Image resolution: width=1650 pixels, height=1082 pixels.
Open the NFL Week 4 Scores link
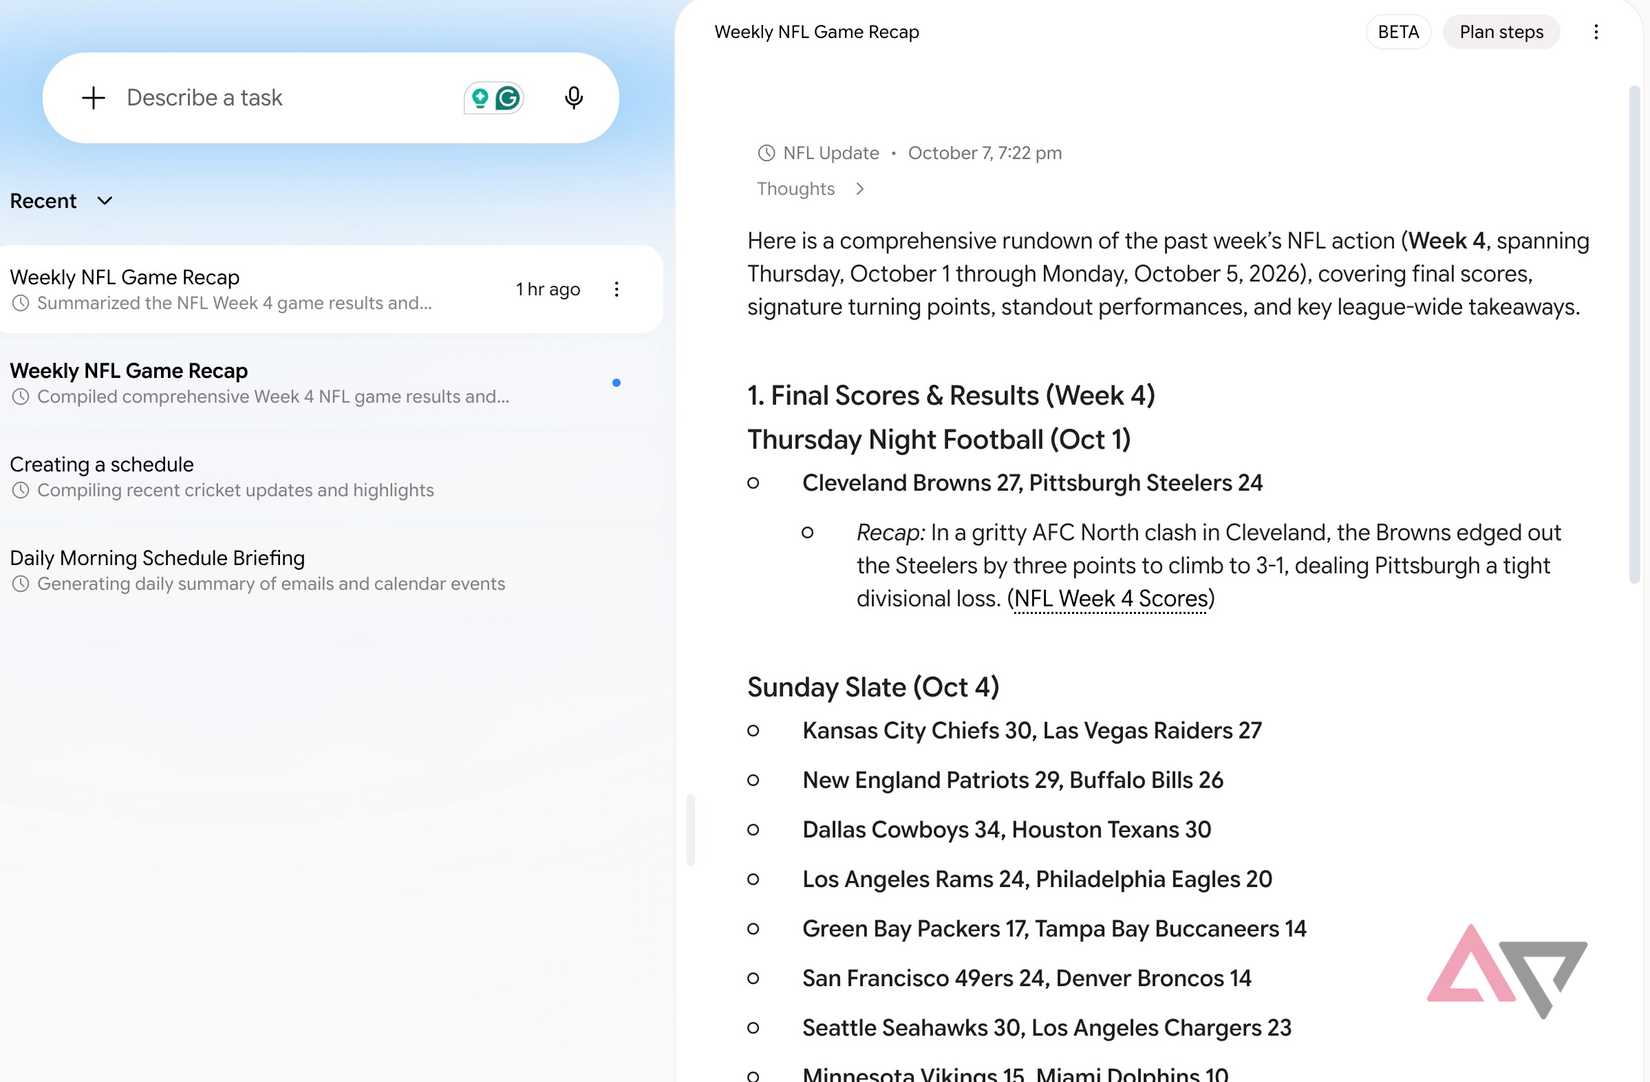tap(1111, 599)
